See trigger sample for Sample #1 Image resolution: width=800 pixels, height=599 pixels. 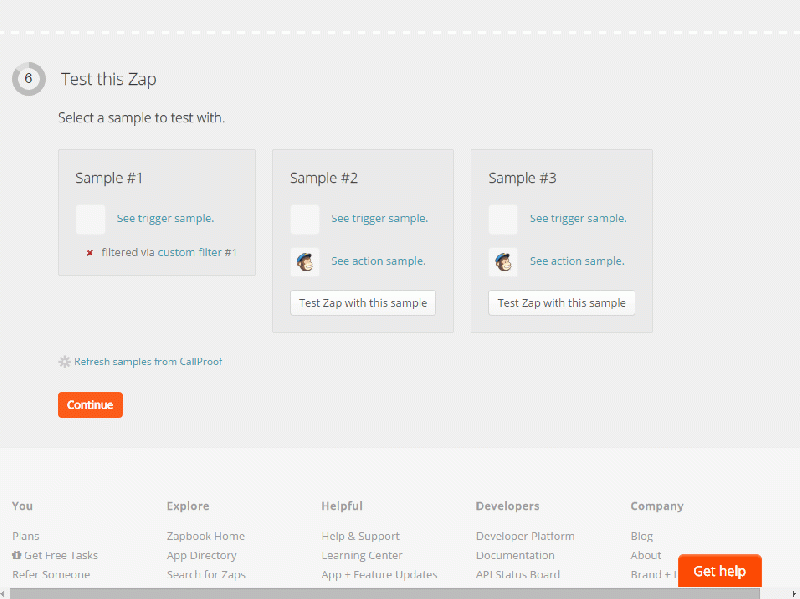[165, 219]
